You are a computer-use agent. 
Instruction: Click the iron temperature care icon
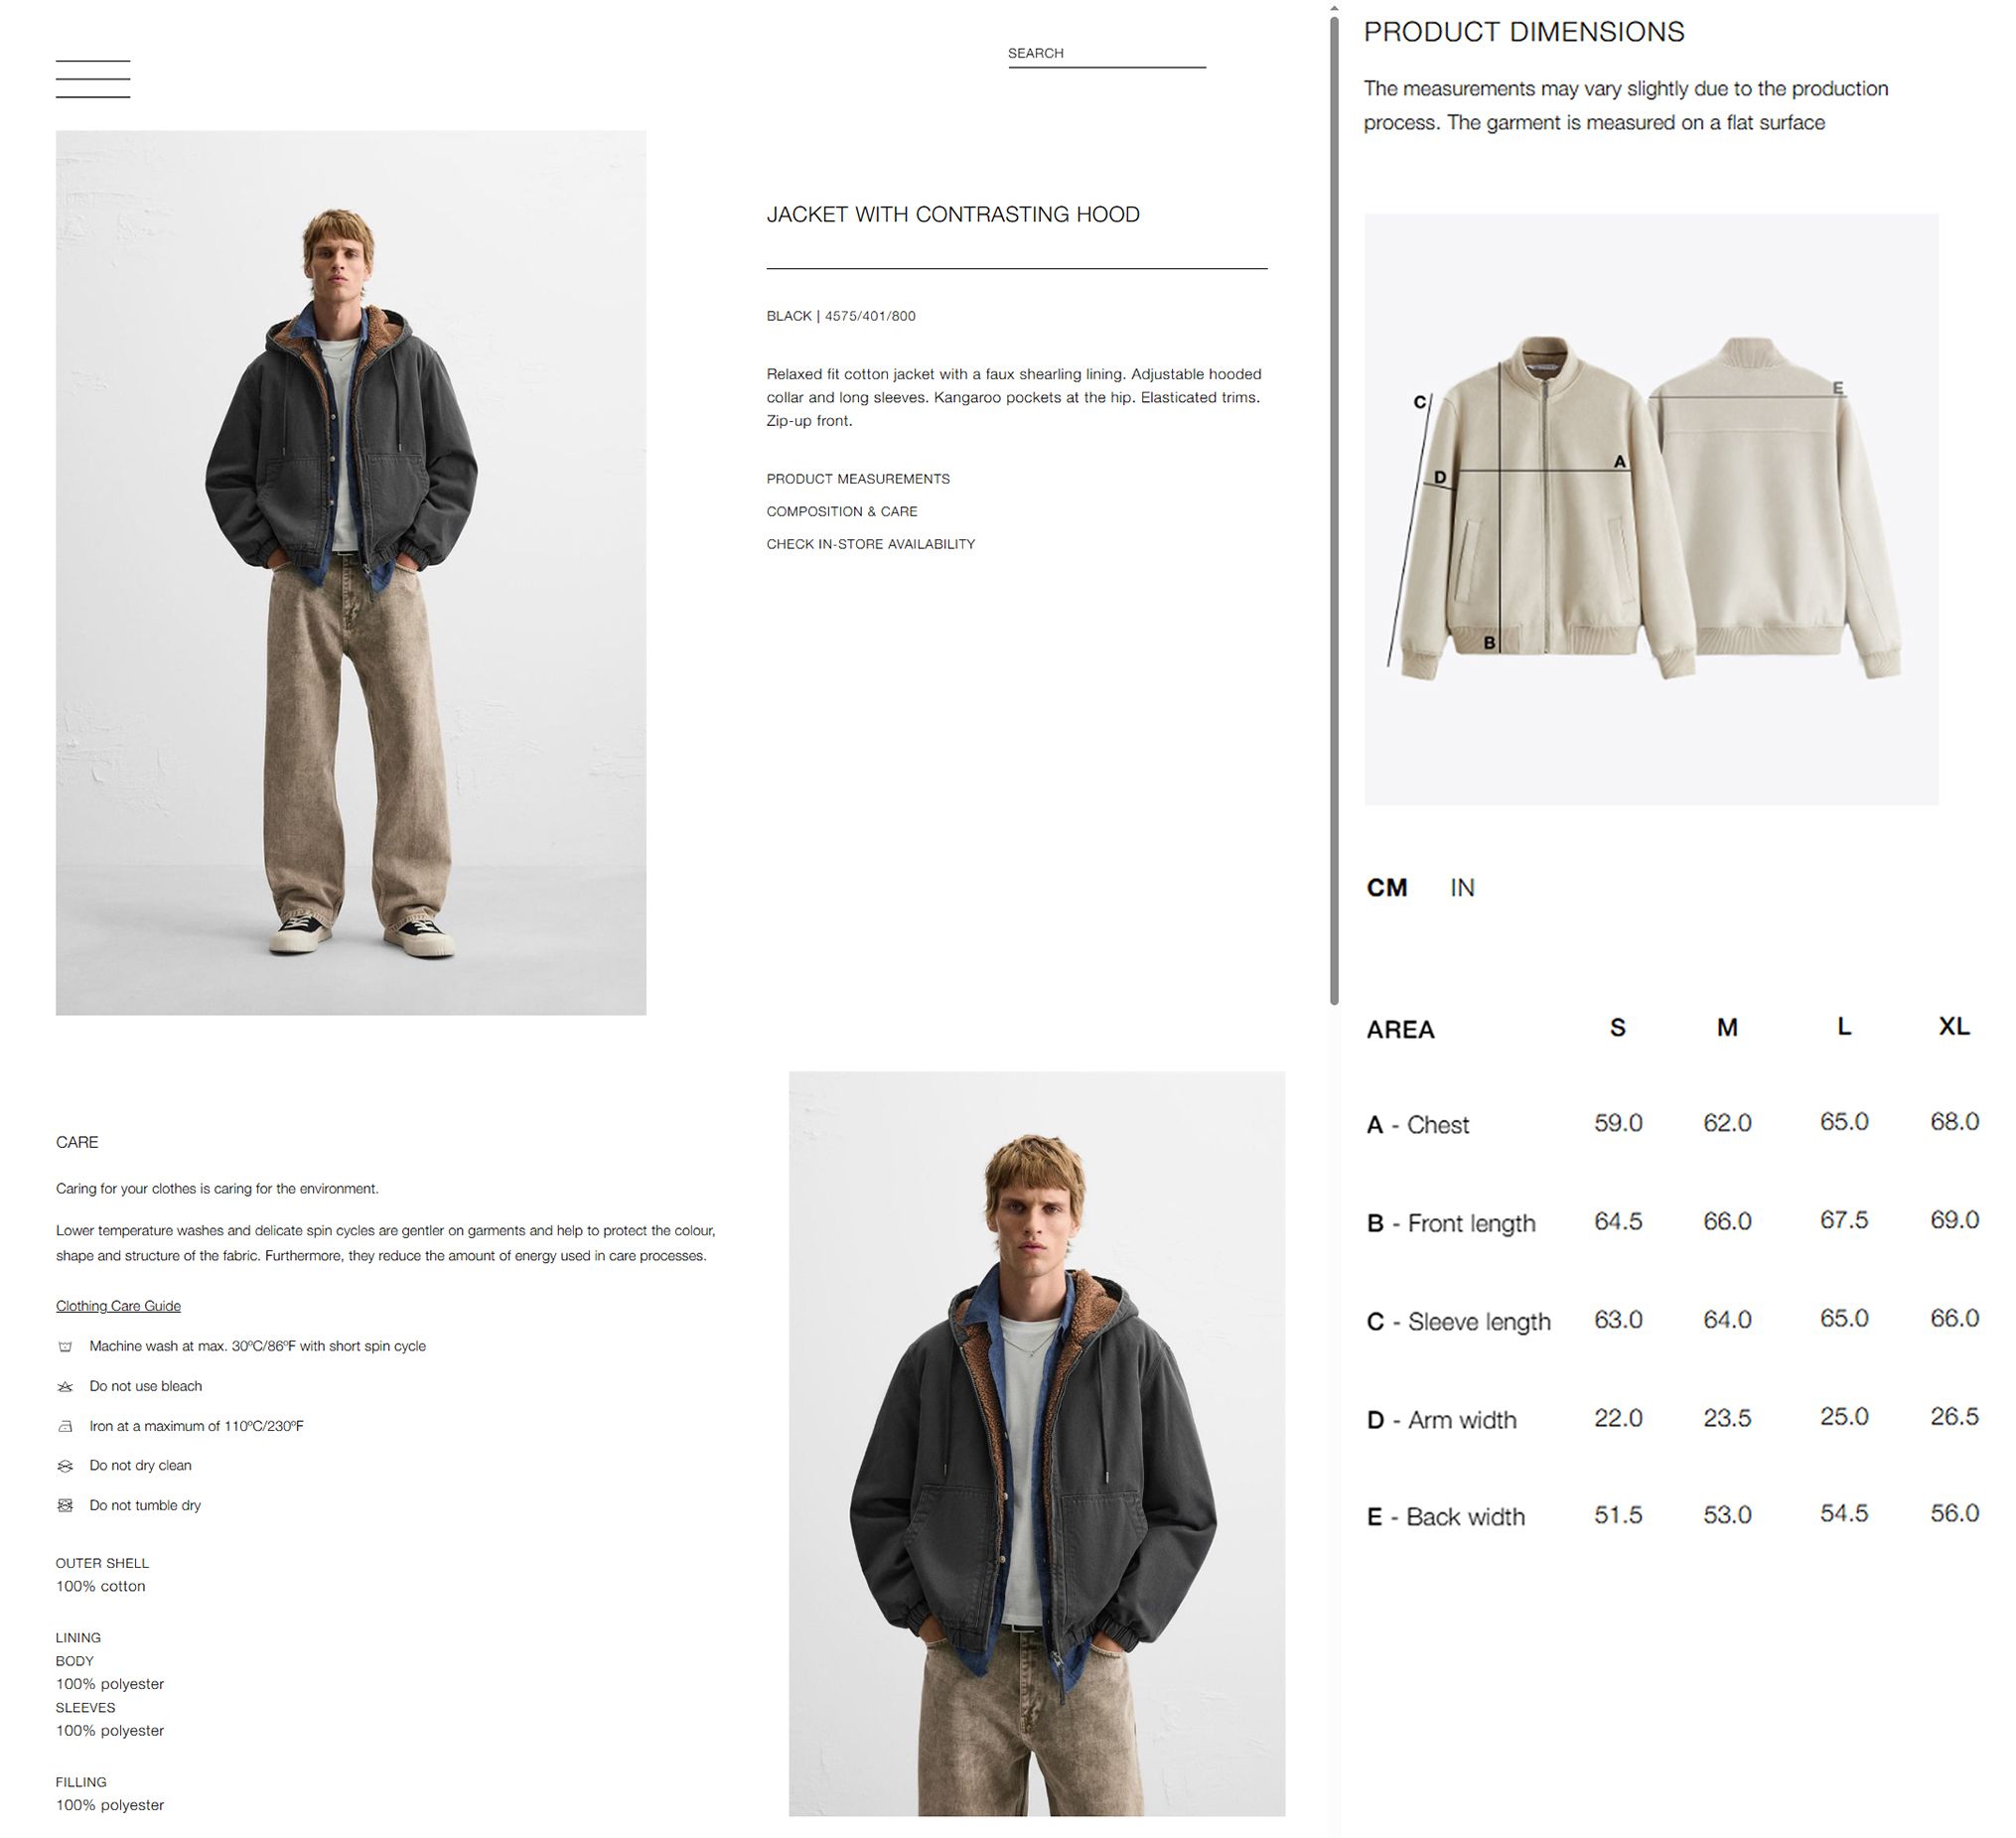tap(65, 1426)
